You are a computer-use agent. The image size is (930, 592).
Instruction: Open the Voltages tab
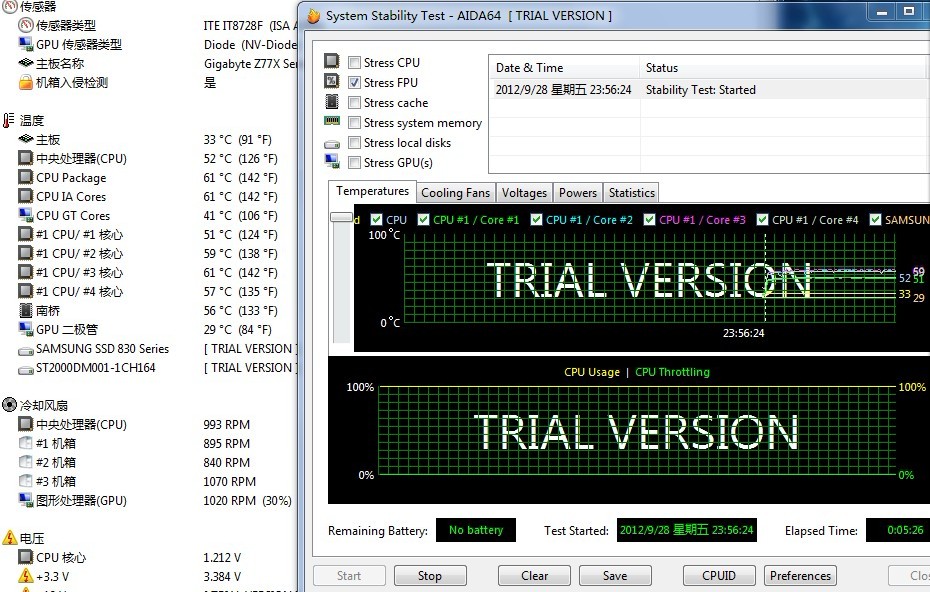click(x=524, y=193)
